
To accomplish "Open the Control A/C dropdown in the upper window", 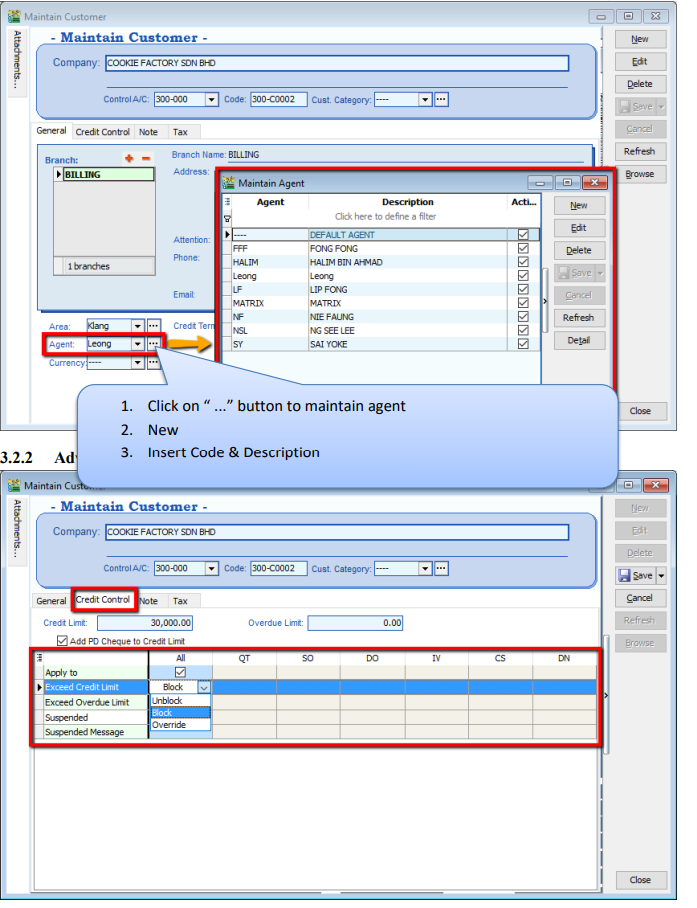I will [211, 99].
